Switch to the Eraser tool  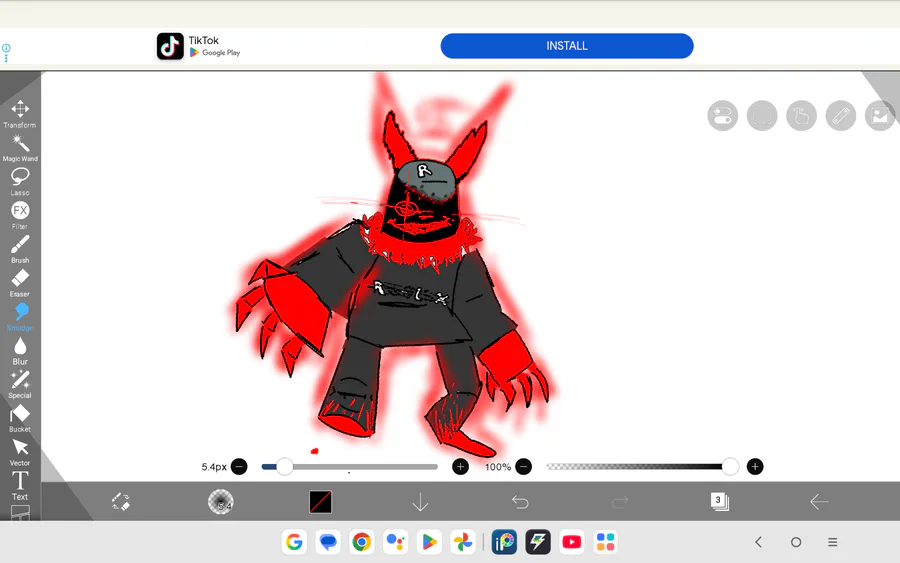click(x=20, y=283)
